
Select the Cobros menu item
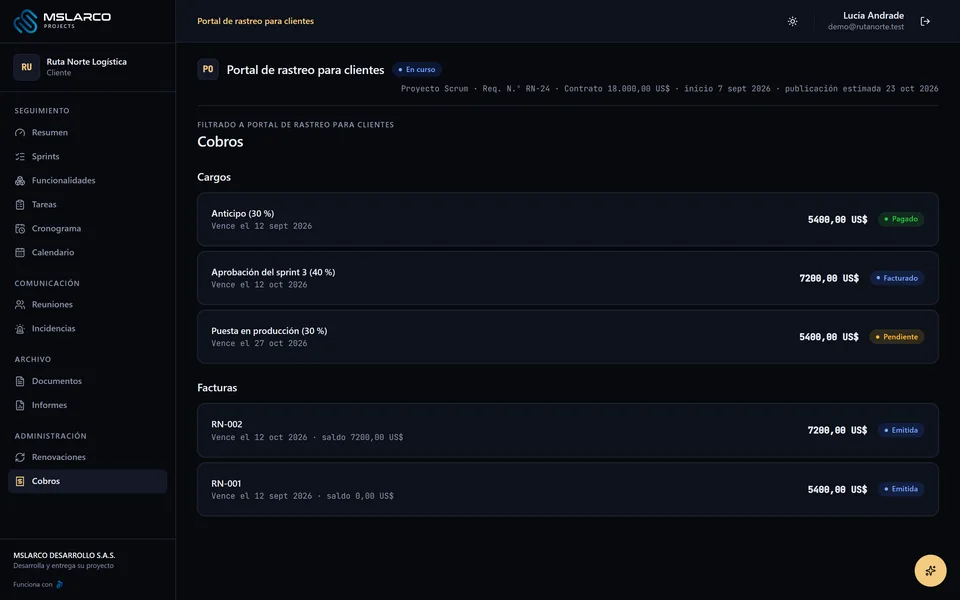click(x=88, y=481)
